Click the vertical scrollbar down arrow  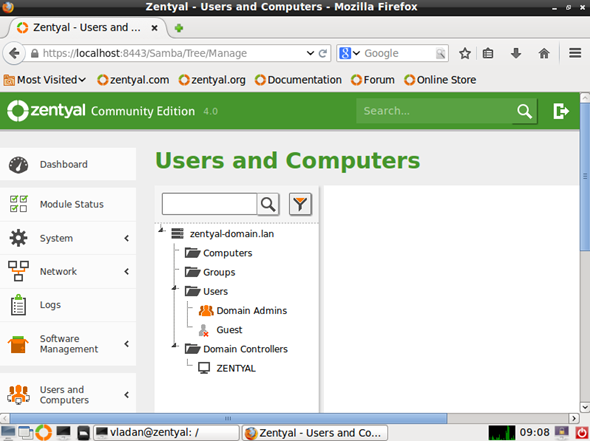coord(585,407)
